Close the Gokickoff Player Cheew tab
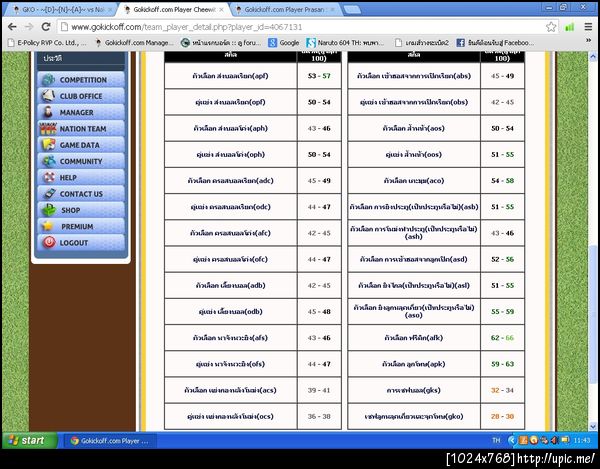600x469 pixels. (x=222, y=10)
